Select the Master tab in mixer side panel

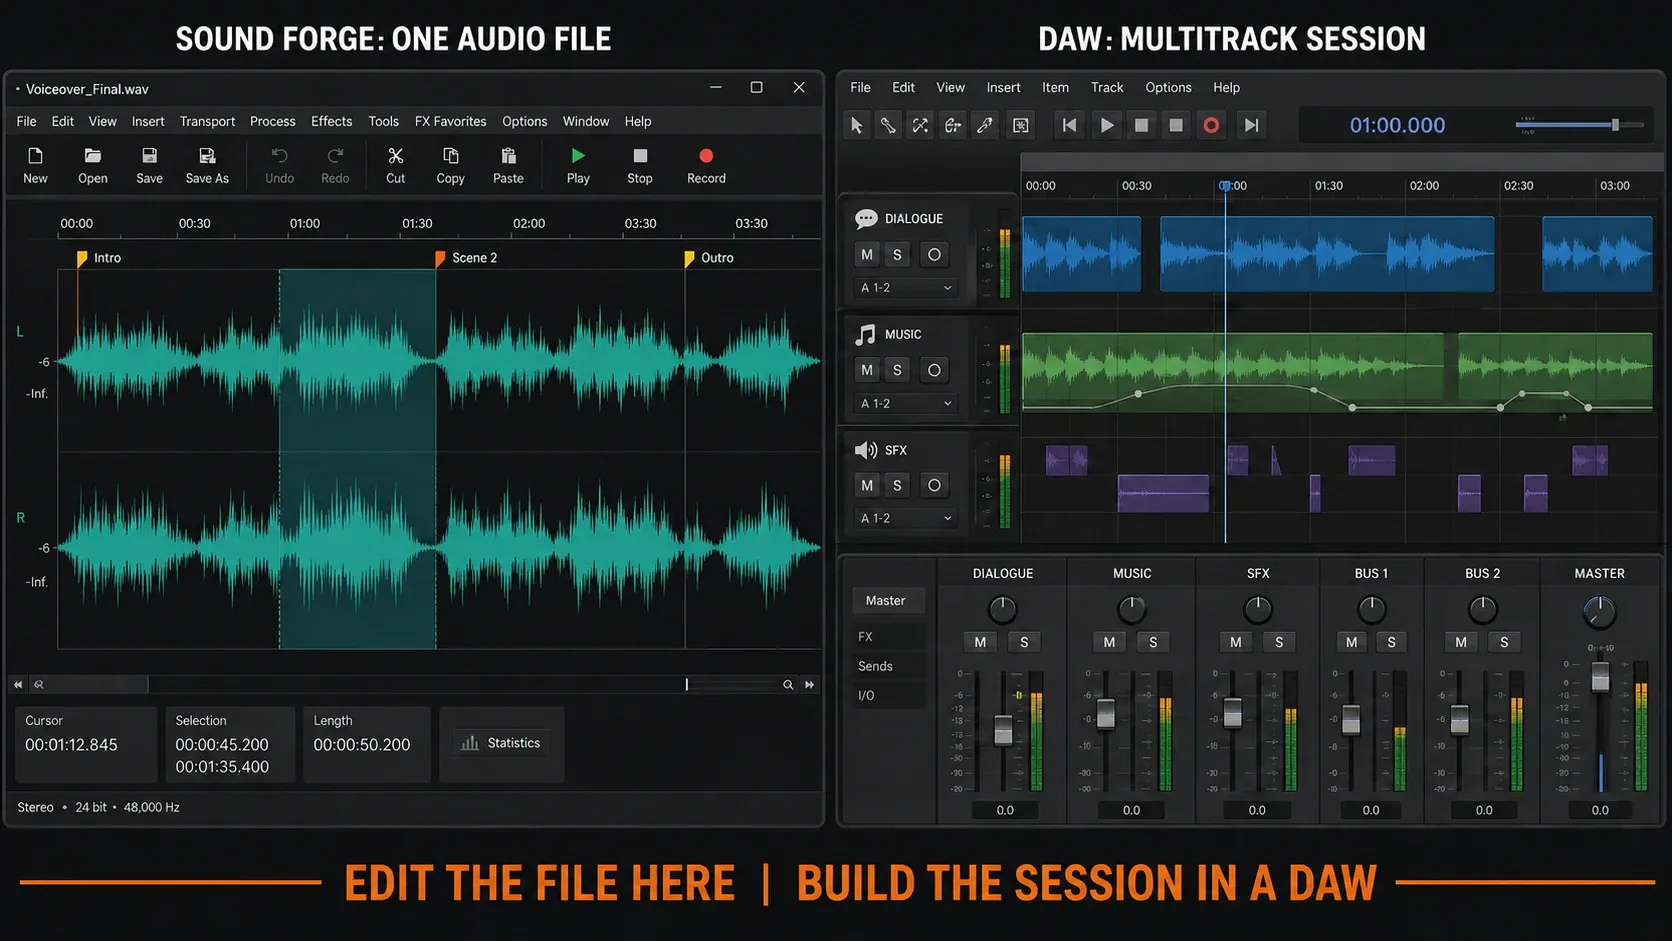(886, 601)
